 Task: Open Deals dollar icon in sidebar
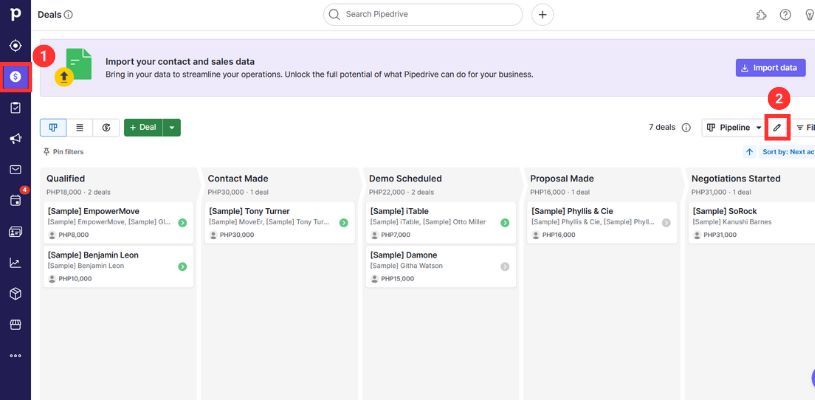(x=16, y=77)
